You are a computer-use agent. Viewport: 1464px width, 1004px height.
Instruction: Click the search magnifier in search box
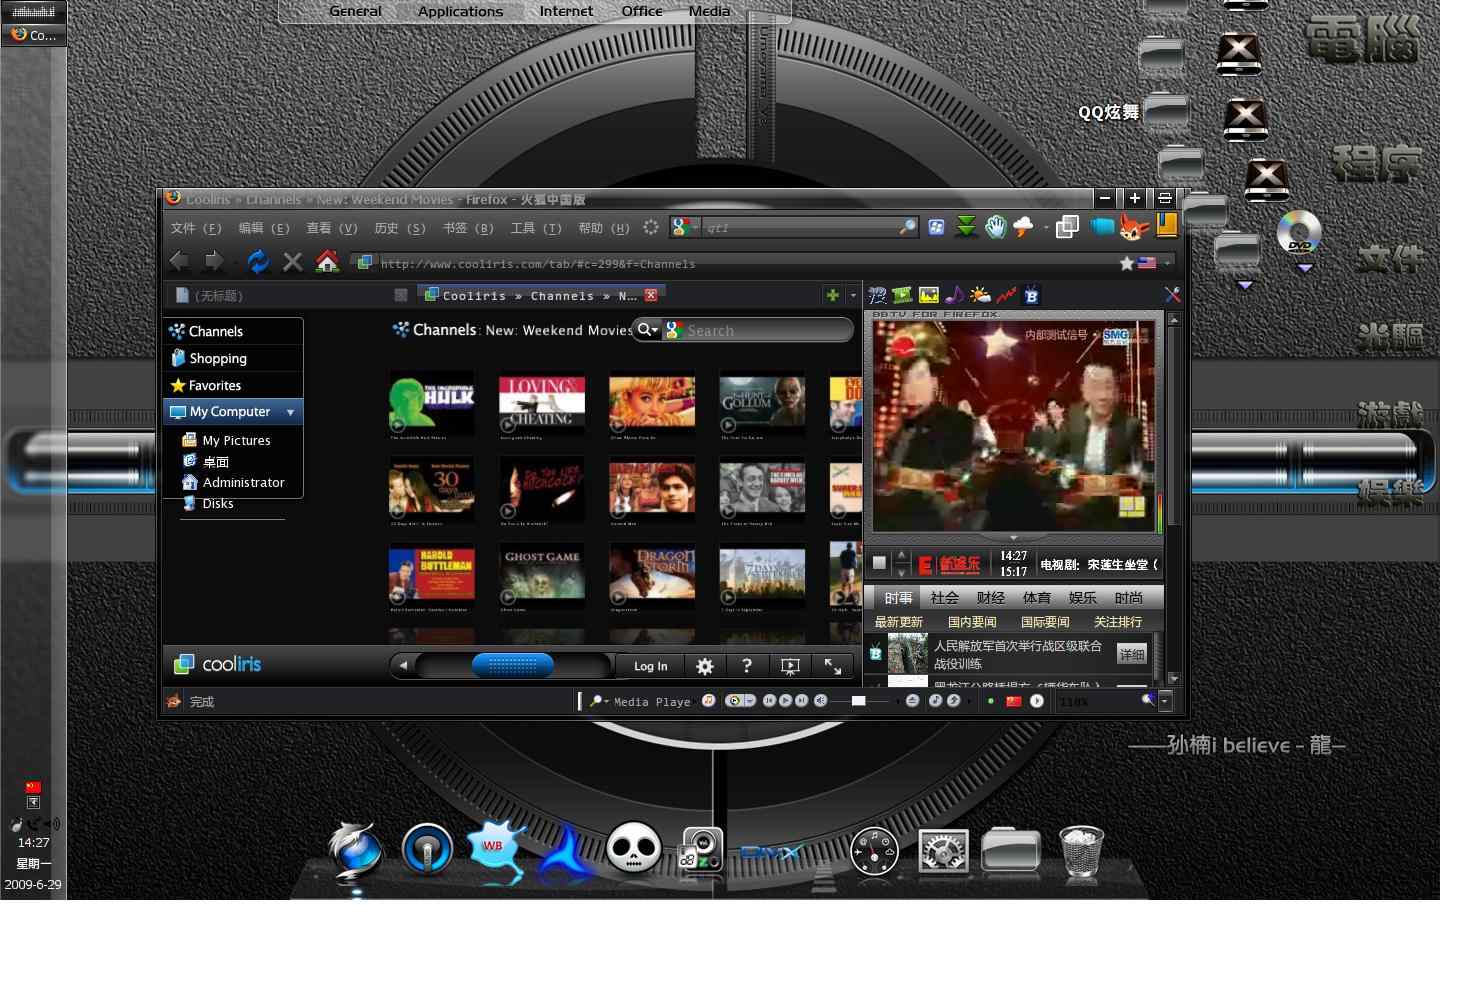point(907,227)
